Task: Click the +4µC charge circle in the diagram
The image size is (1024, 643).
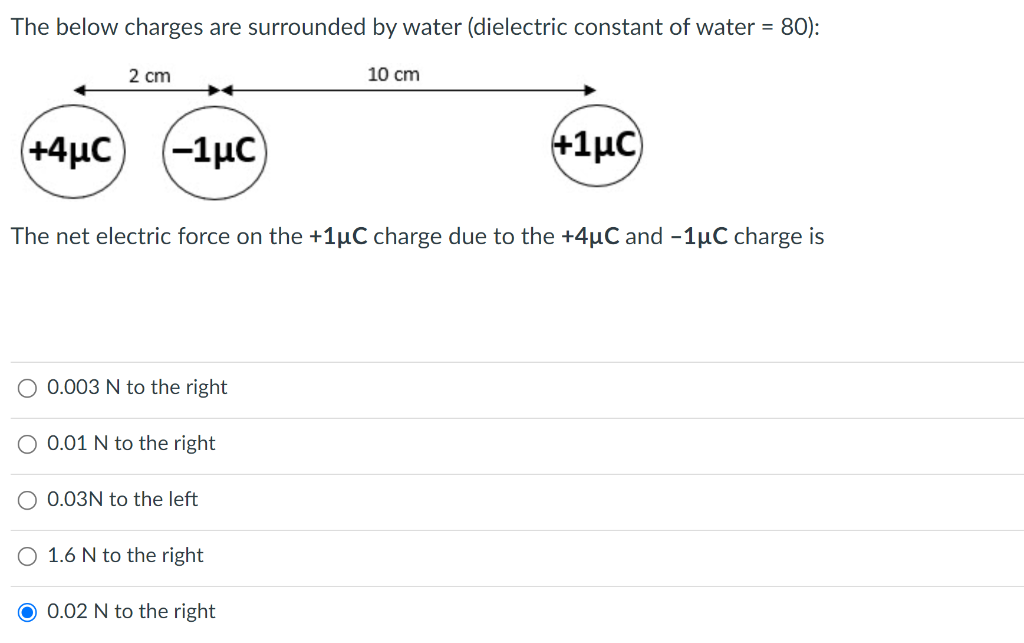Action: pyautogui.click(x=71, y=151)
